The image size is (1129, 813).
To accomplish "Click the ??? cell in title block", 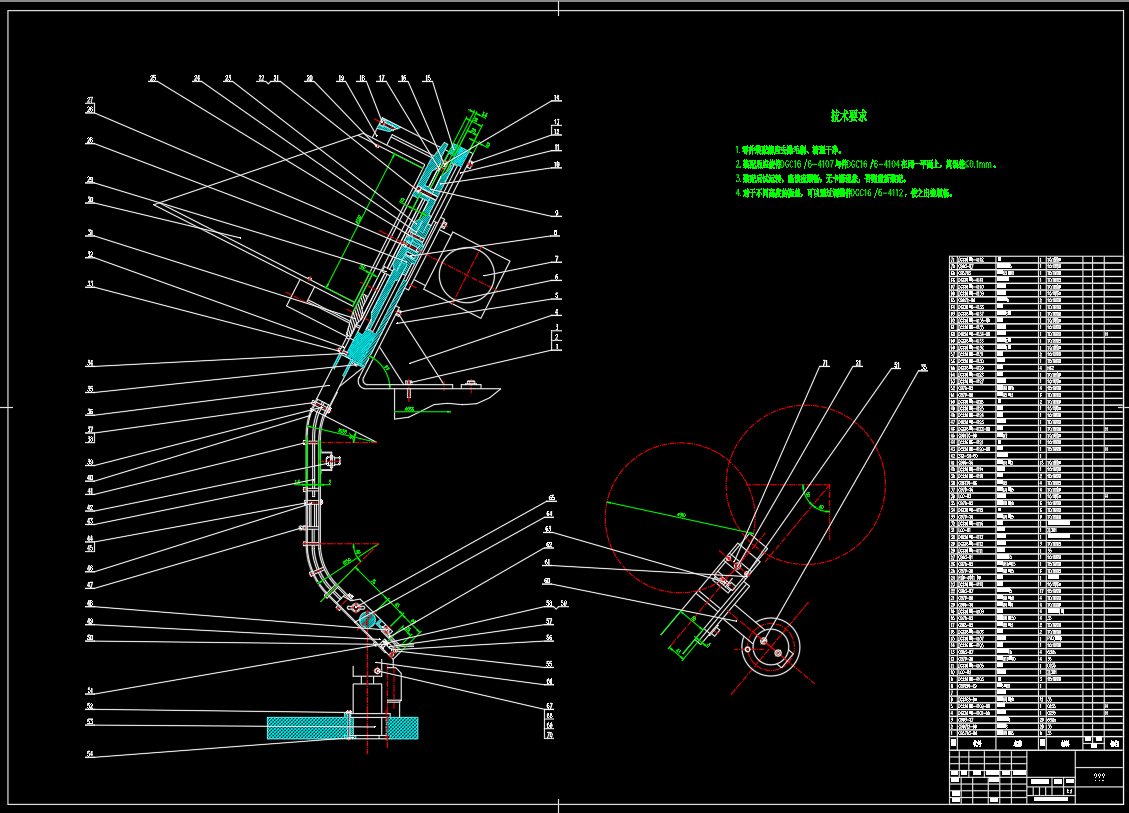I will (x=1099, y=776).
